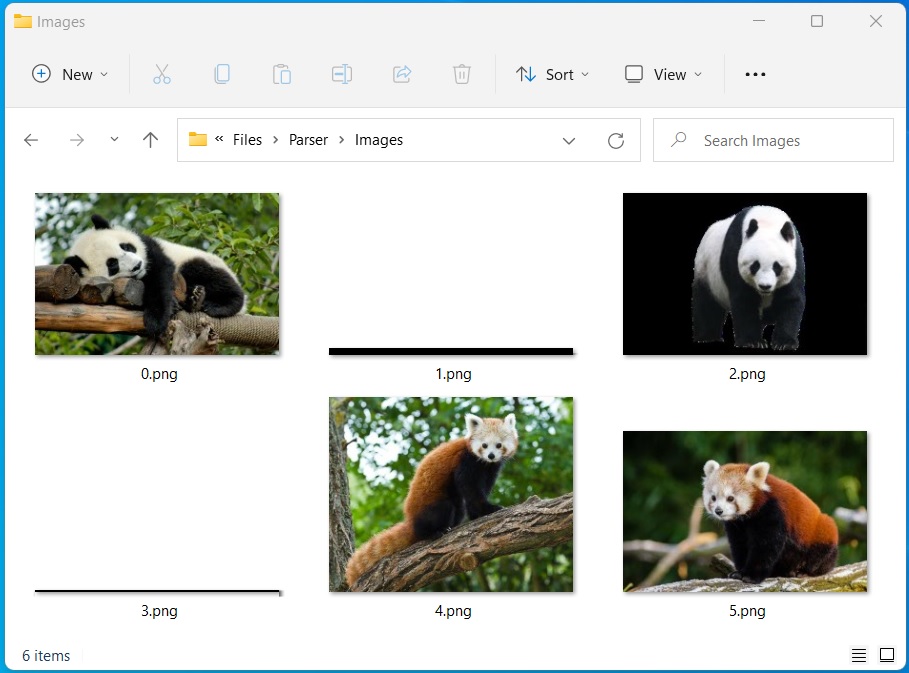Click the Files breadcrumb link
909x673 pixels.
click(x=246, y=140)
